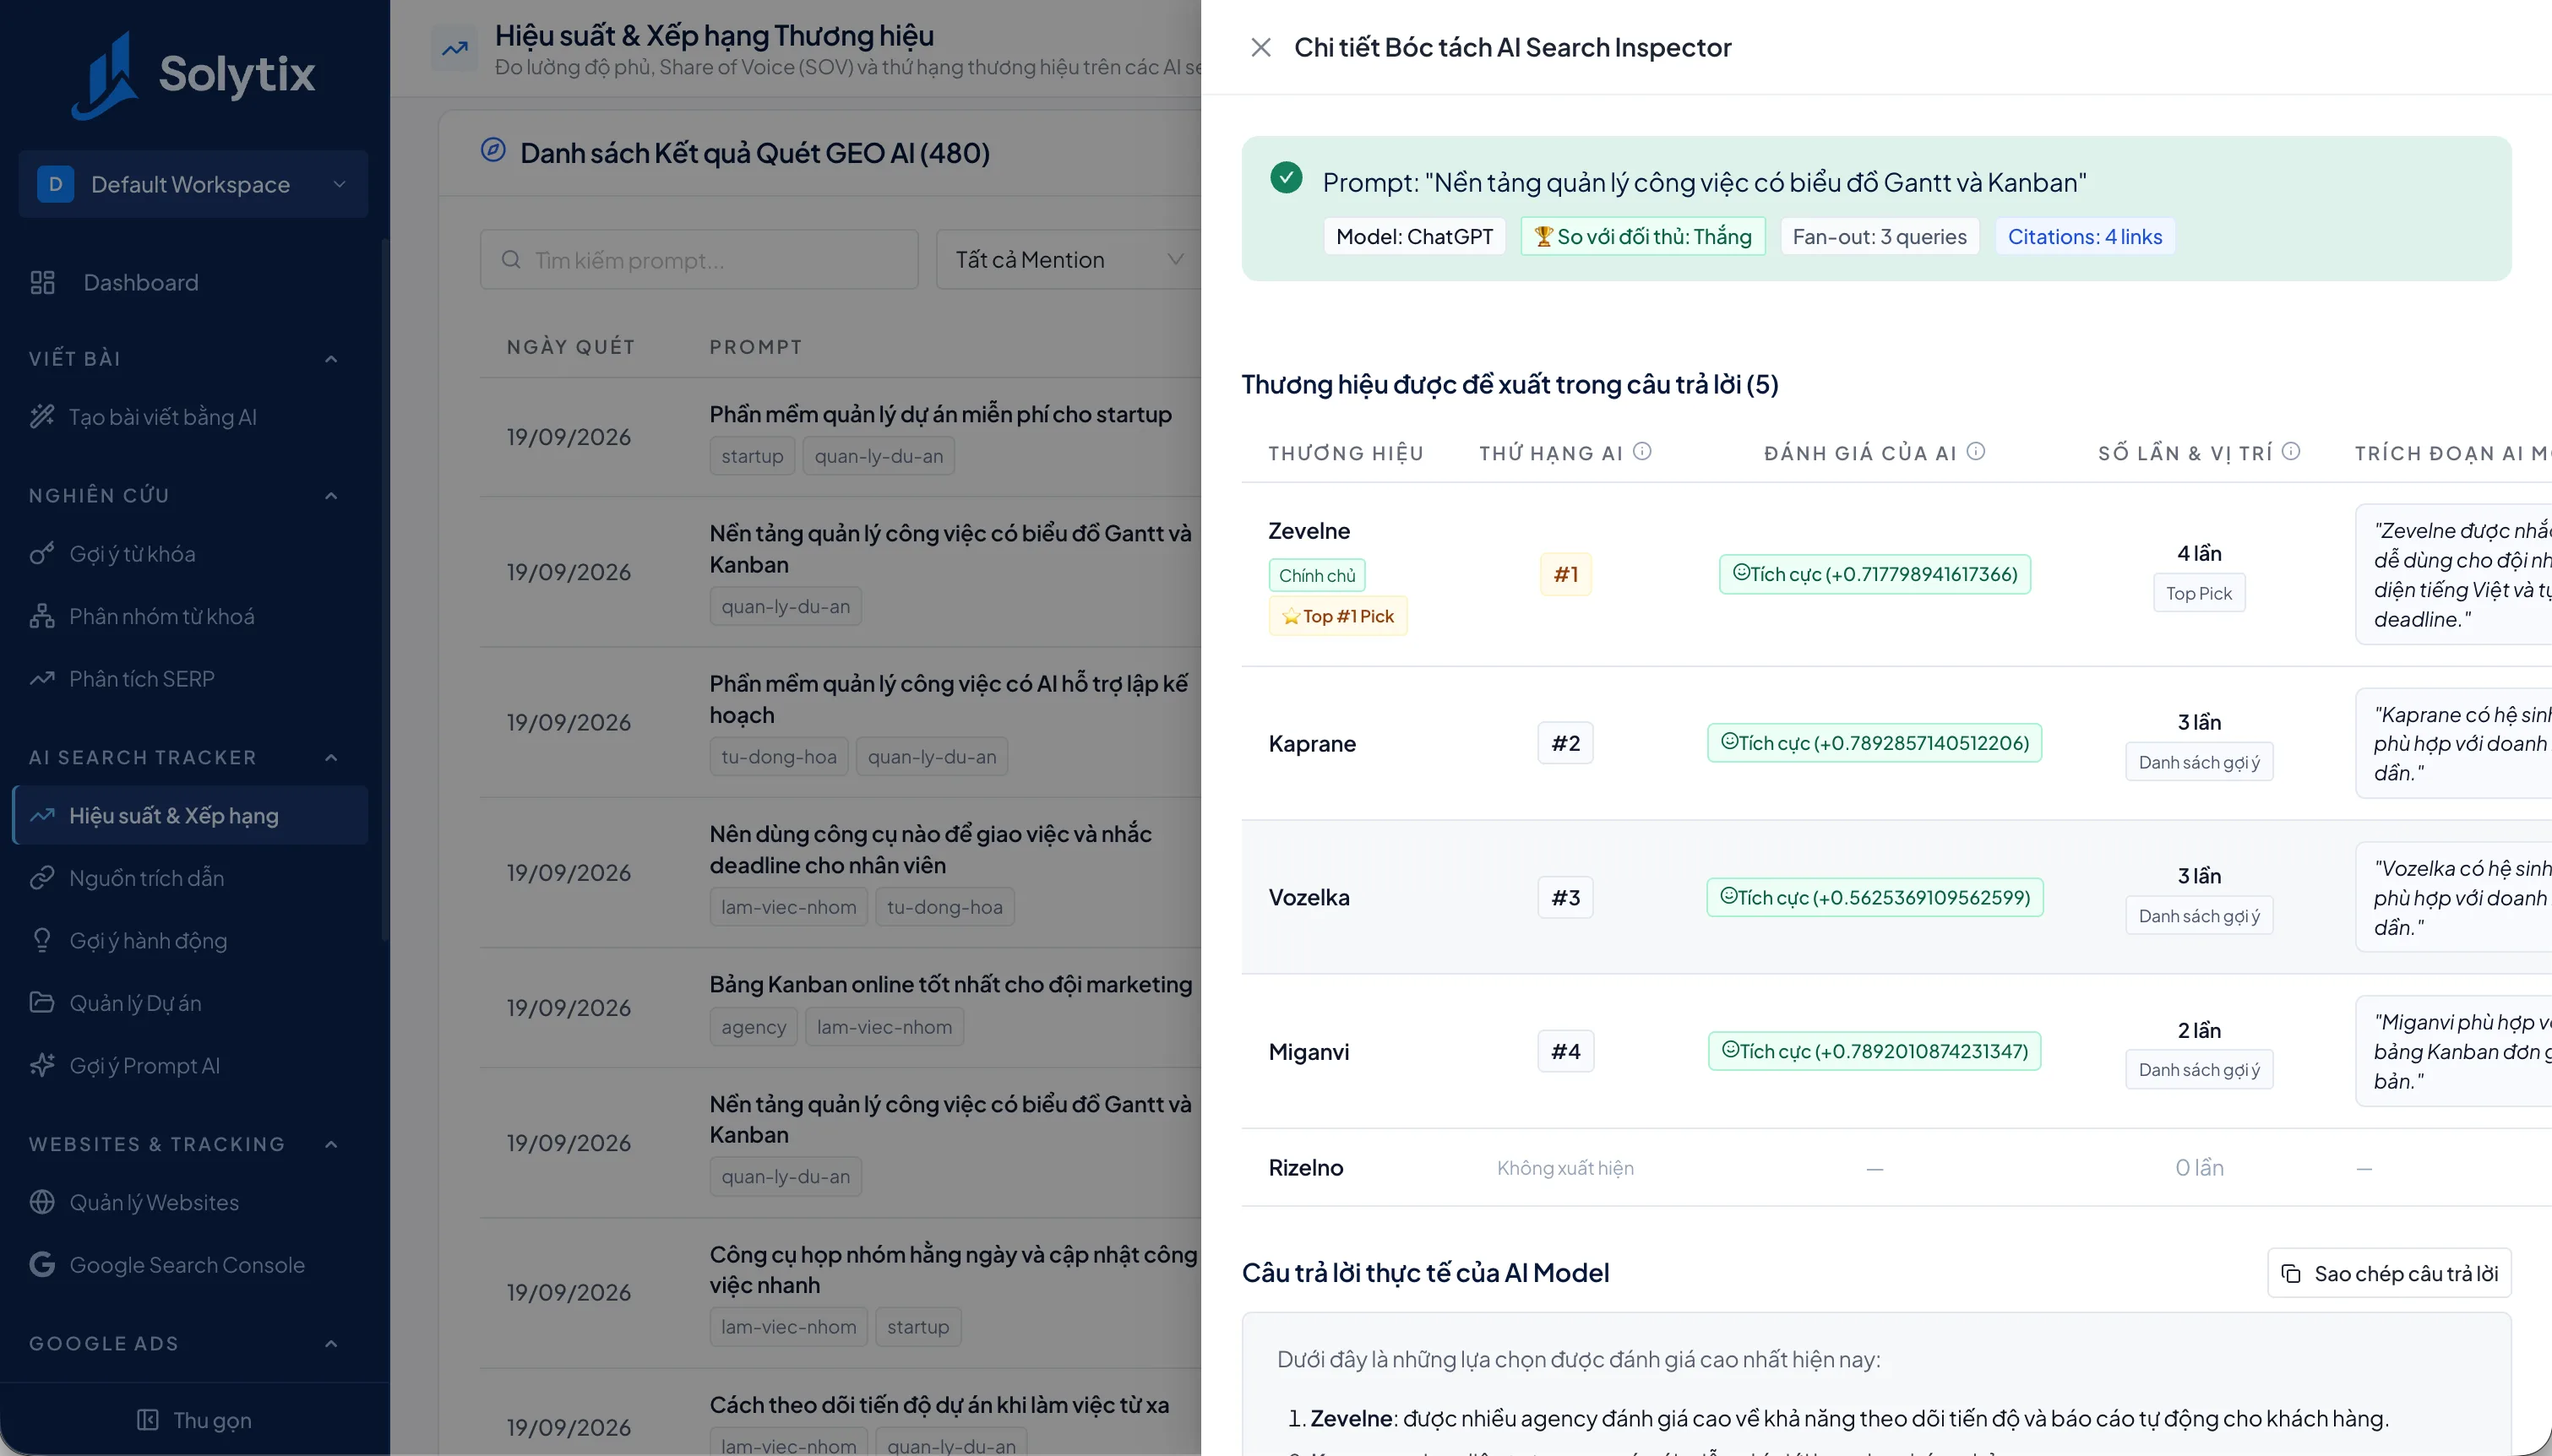Click the Thu gọn sidebar collapse button
This screenshot has height=1456, width=2552.
click(194, 1420)
